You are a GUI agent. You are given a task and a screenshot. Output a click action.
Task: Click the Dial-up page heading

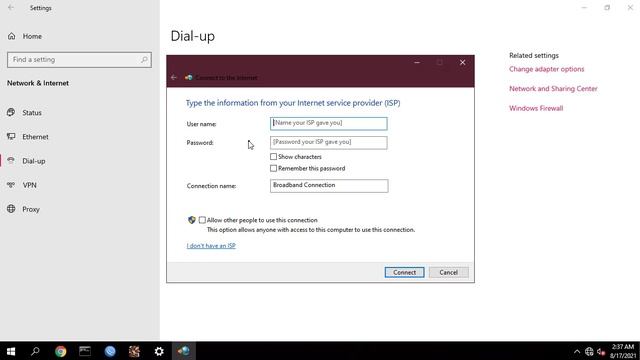pyautogui.click(x=193, y=36)
